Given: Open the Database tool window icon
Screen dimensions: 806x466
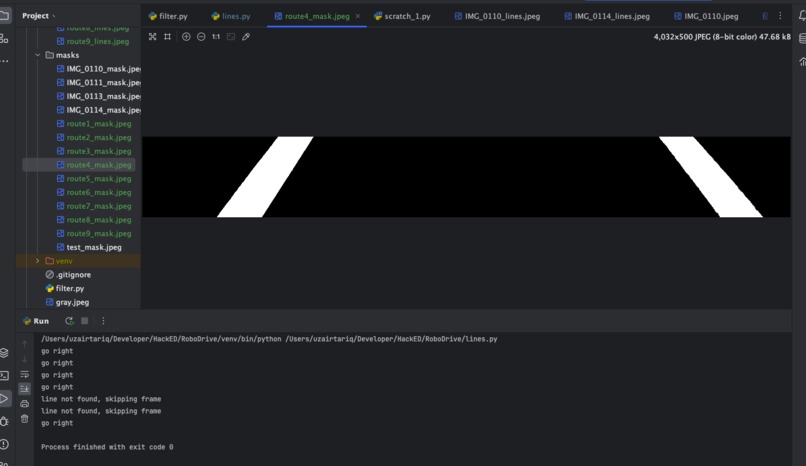Looking at the screenshot, I should click(802, 39).
